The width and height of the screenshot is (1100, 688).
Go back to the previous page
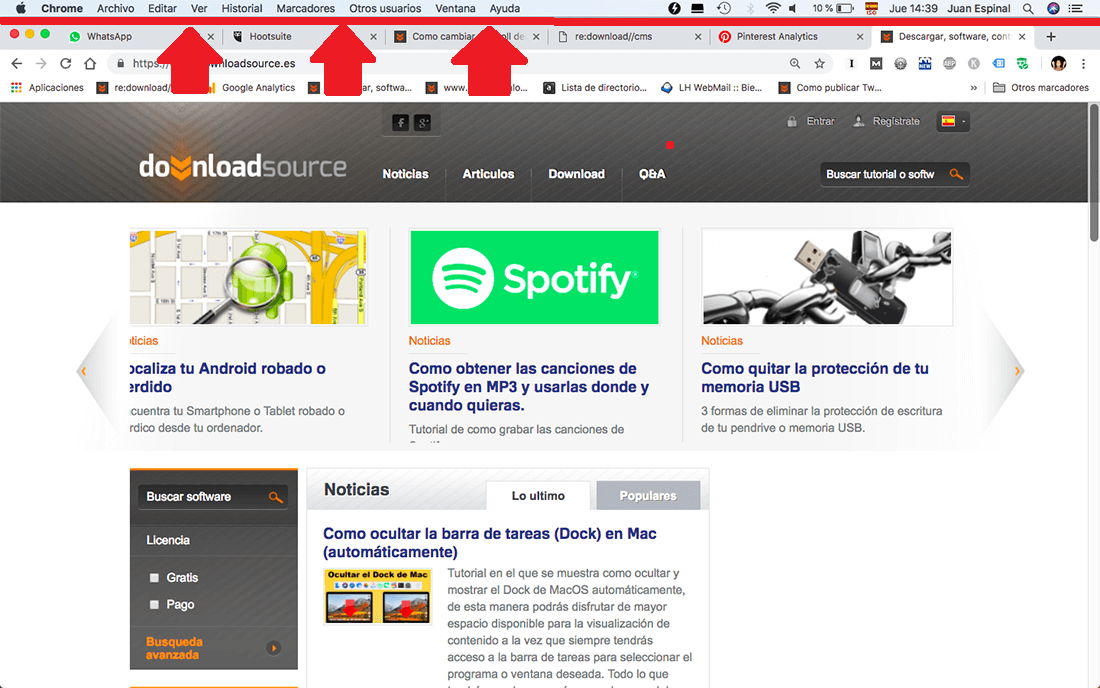(x=17, y=63)
